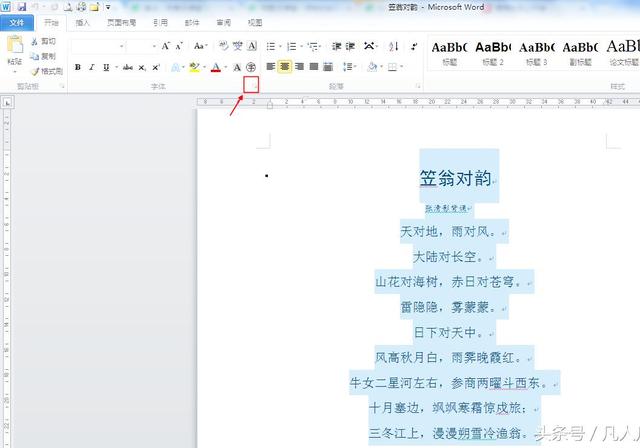Screen dimensions: 640x448
Task: Click the Cut (剪切) scissors icon
Action: [x=35, y=41]
